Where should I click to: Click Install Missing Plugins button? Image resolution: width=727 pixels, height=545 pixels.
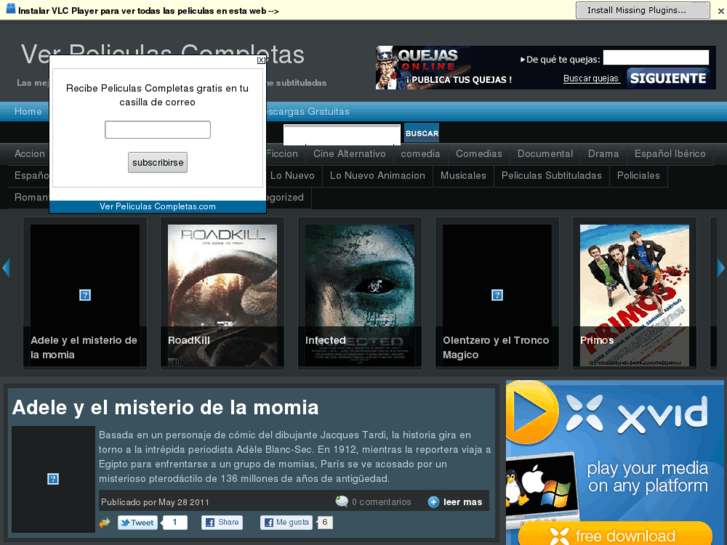point(643,10)
